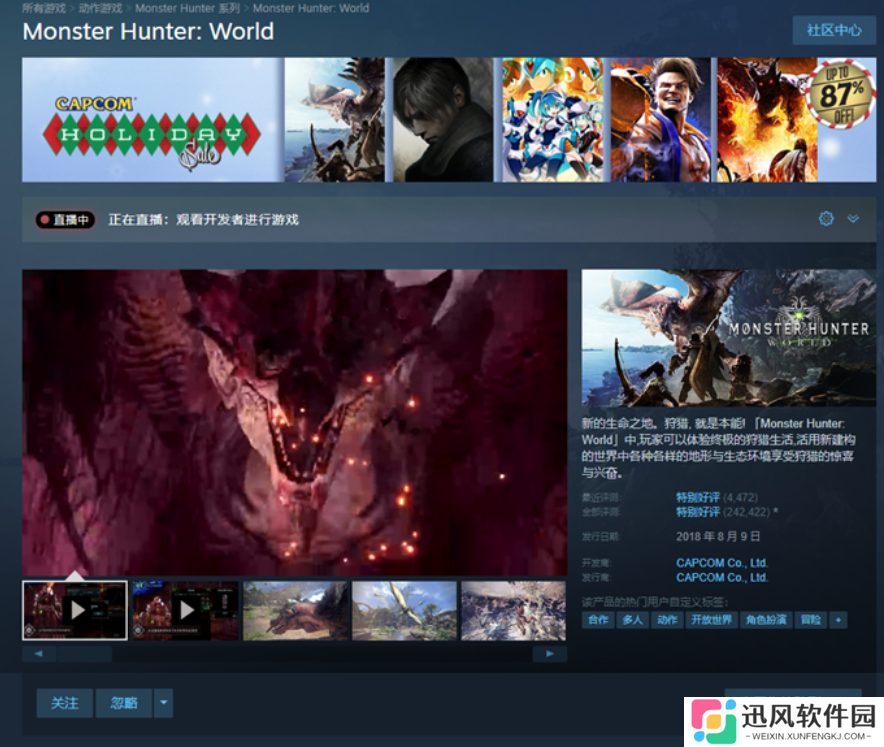Select the 冒险 tag
Image resolution: width=884 pixels, height=747 pixels.
(x=811, y=620)
